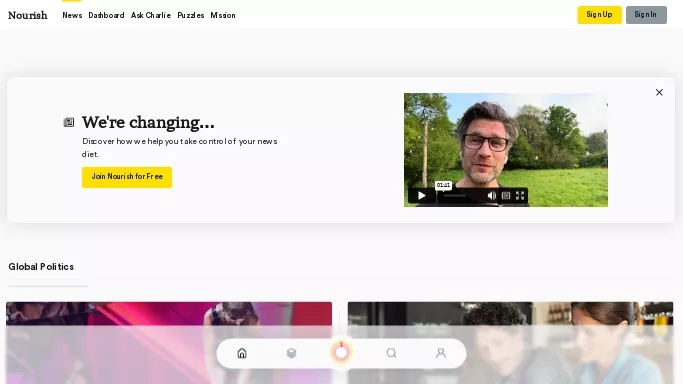Close the We're changing banner

click(659, 92)
